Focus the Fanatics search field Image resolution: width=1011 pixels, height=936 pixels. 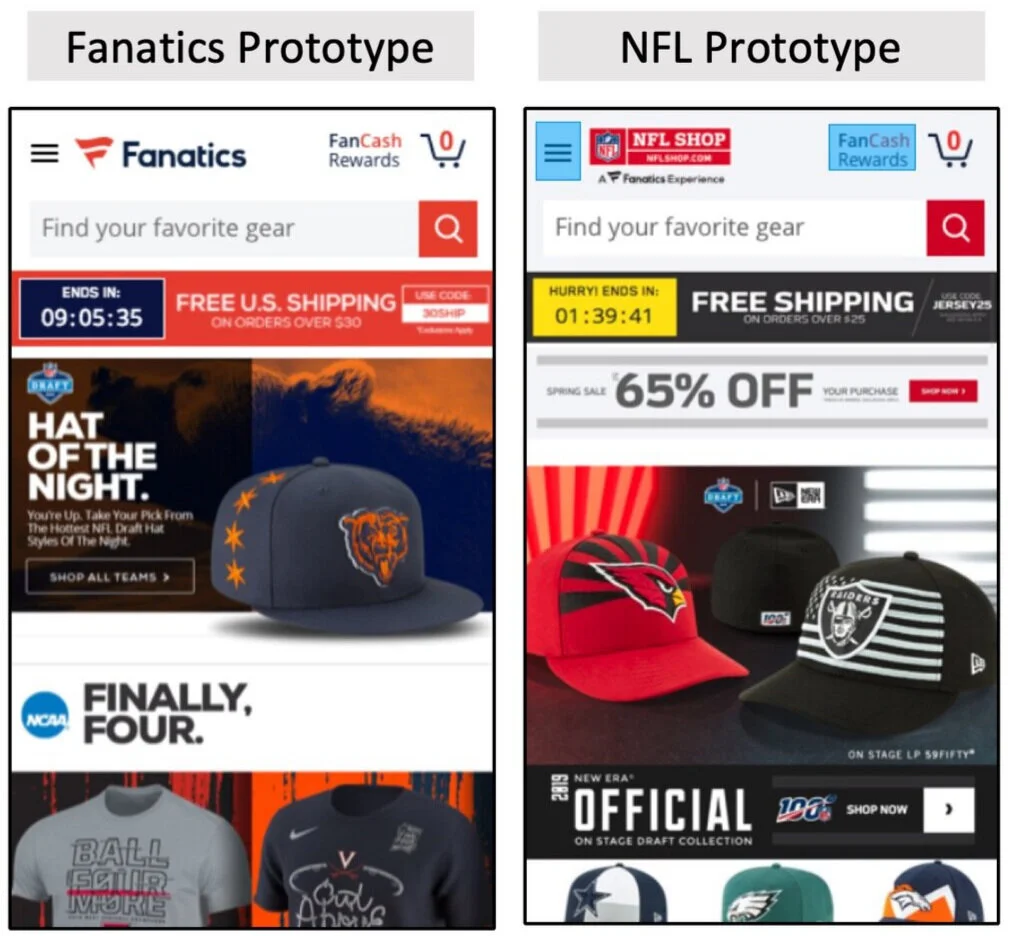pos(224,228)
